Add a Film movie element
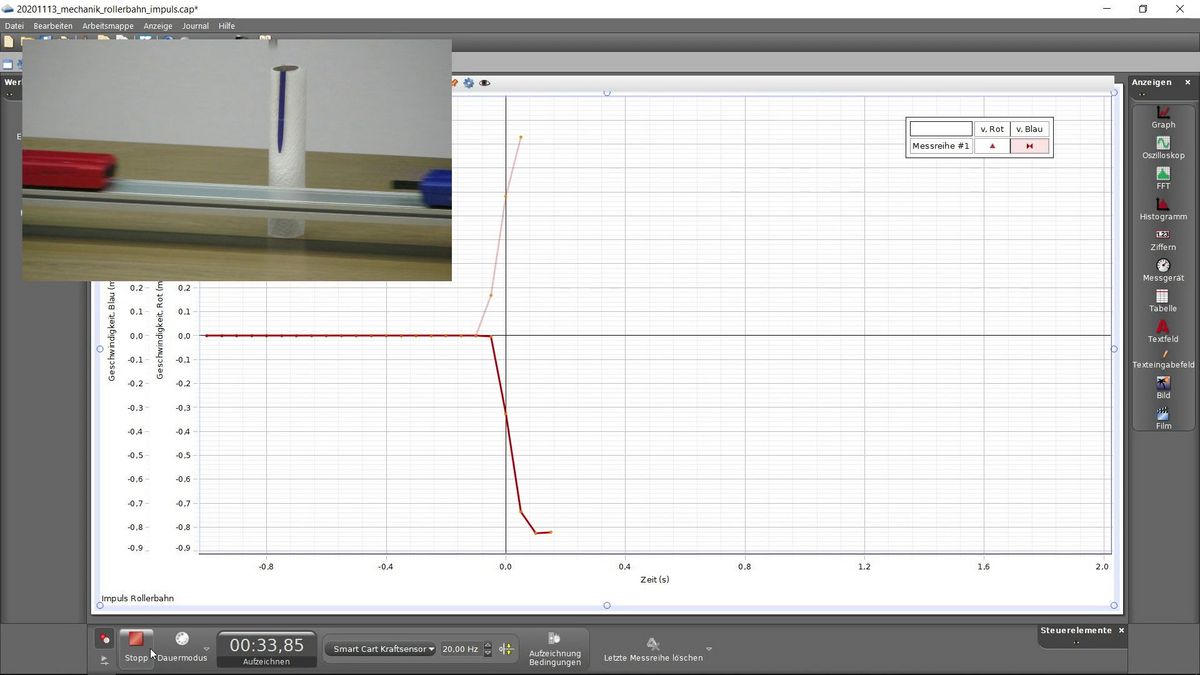The width and height of the screenshot is (1200, 675). click(x=1163, y=418)
